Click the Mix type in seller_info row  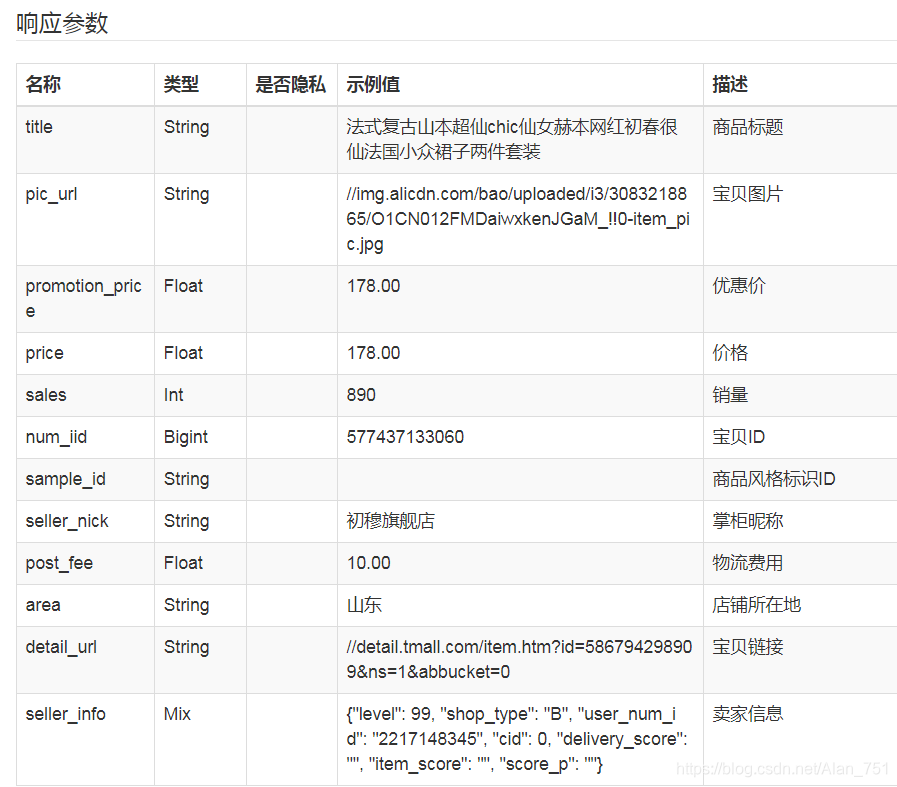(x=177, y=714)
